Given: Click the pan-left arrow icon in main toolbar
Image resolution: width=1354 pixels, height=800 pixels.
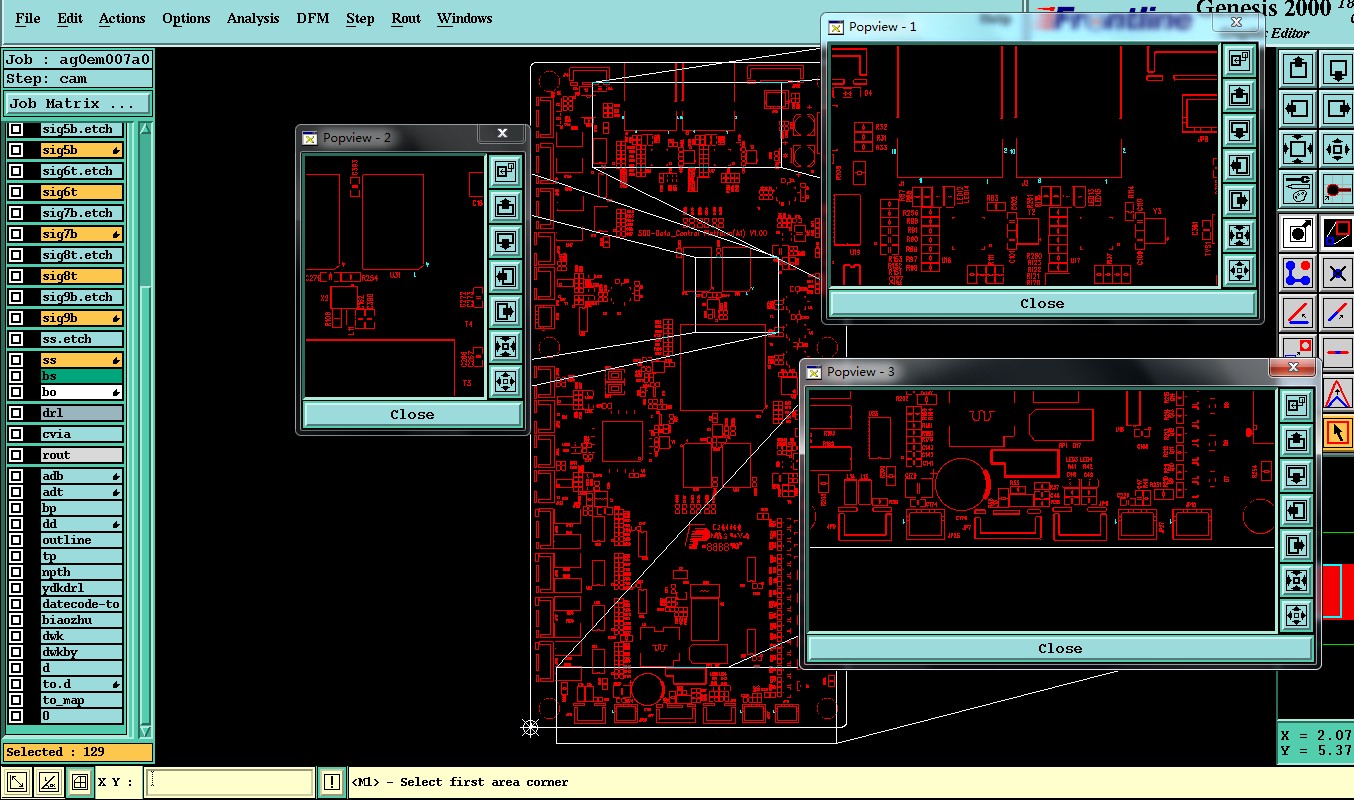Looking at the screenshot, I should pyautogui.click(x=1298, y=109).
